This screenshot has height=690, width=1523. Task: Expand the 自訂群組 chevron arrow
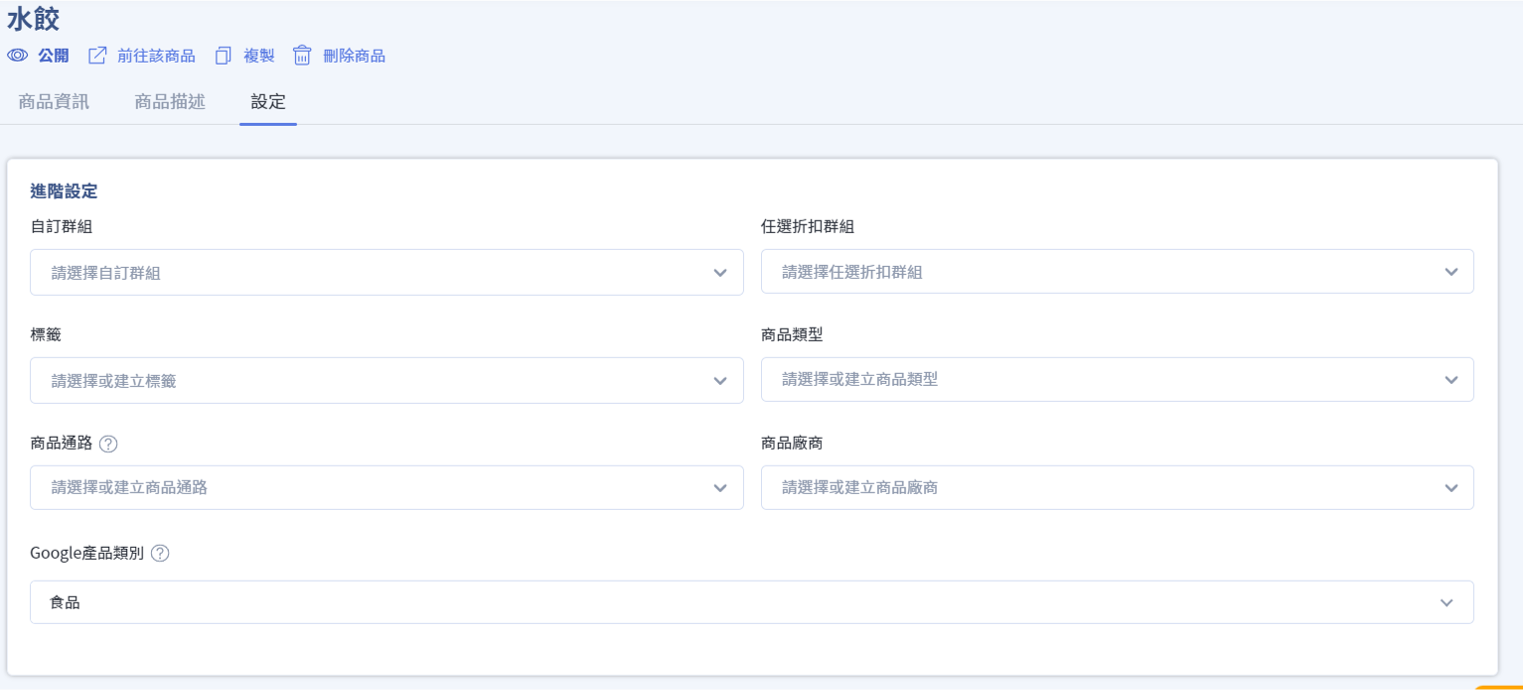[720, 272]
